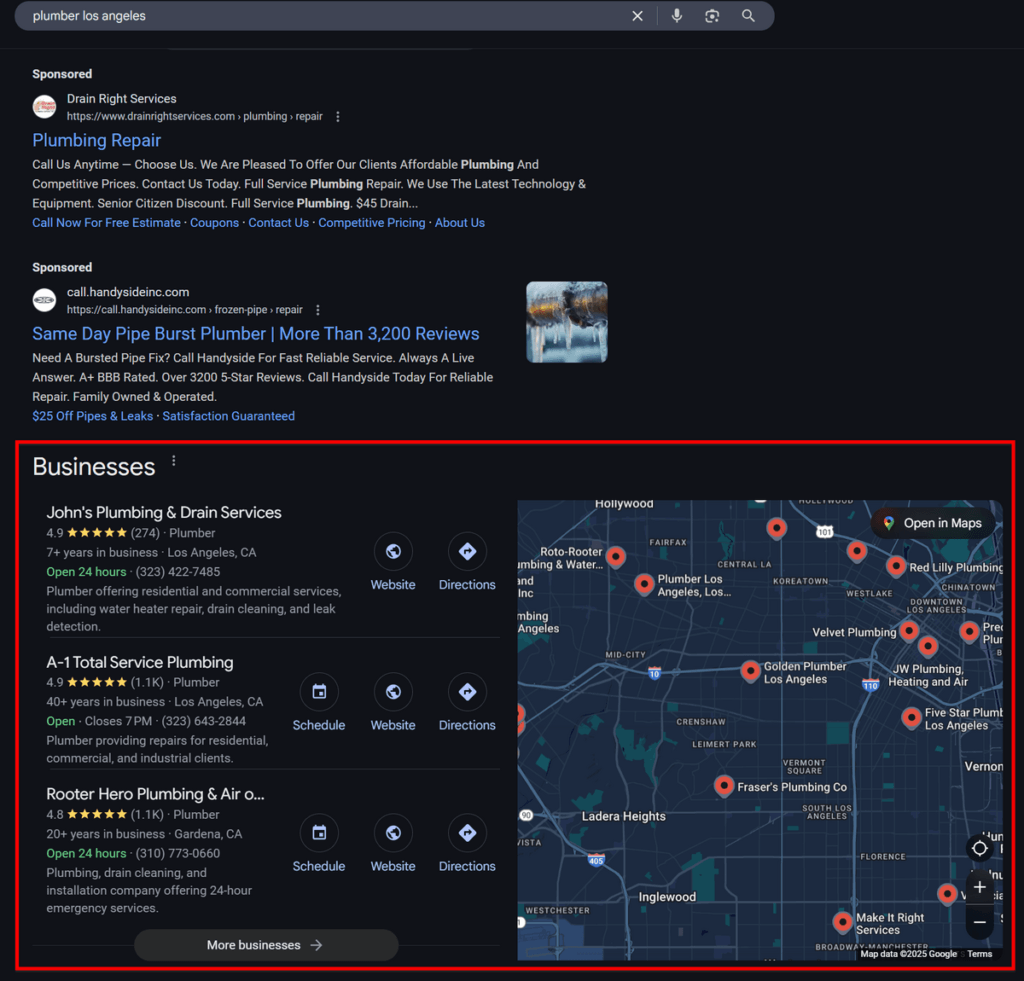This screenshot has width=1024, height=981.
Task: Click phone number (323) 422-7485
Action: tap(178, 572)
